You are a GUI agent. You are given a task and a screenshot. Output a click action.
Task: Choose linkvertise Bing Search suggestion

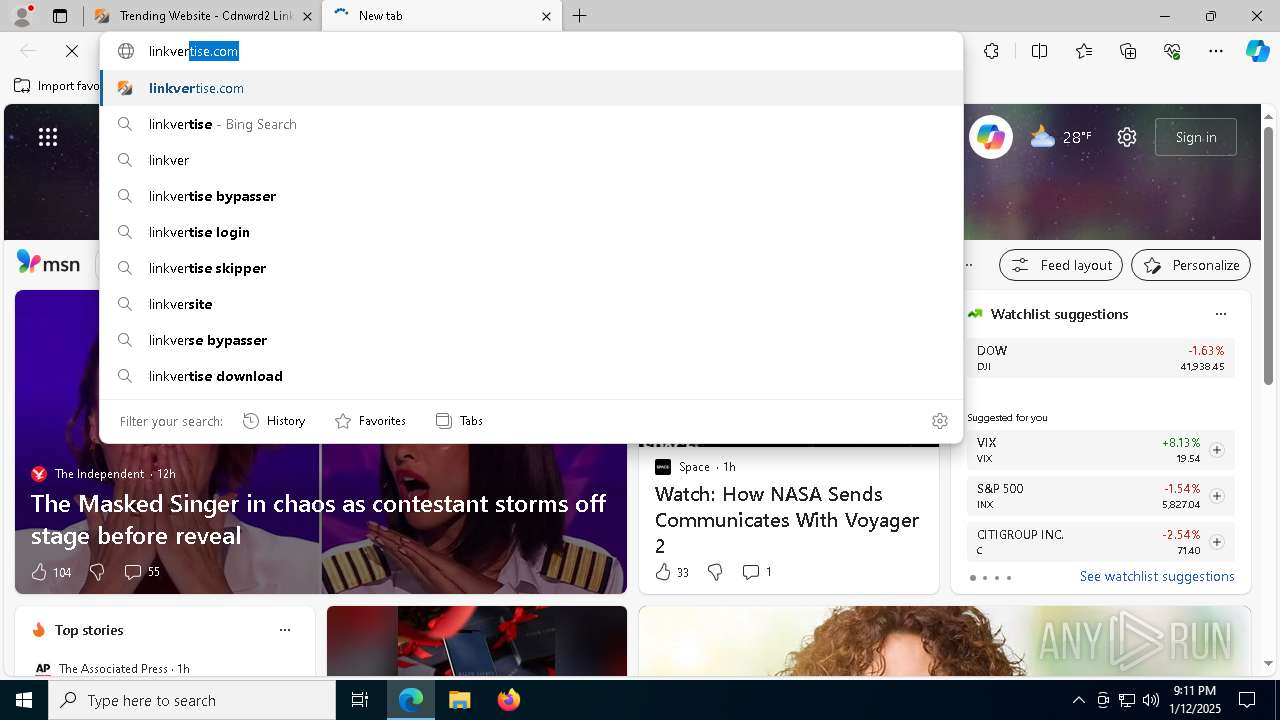pos(531,124)
